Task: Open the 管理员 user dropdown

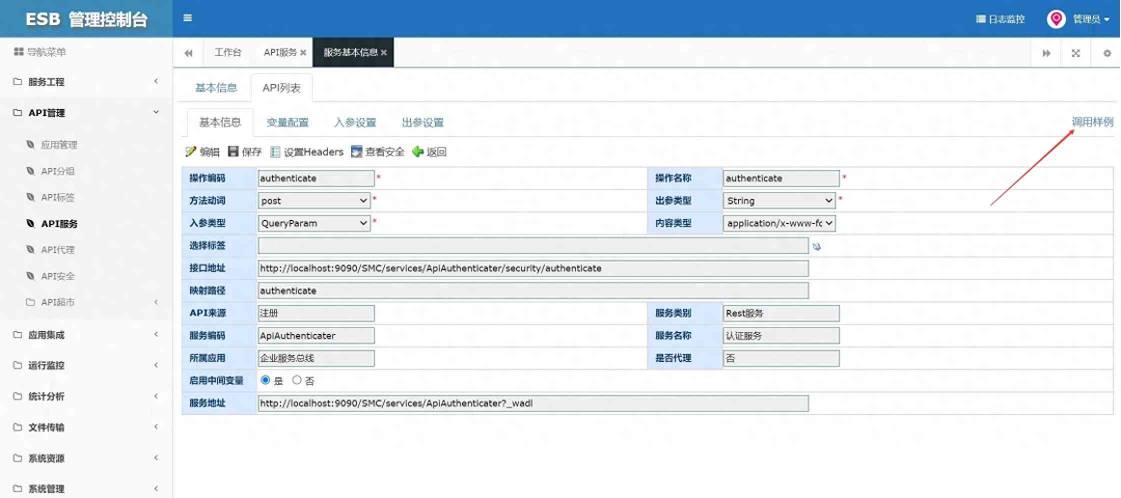Action: pyautogui.click(x=1091, y=19)
